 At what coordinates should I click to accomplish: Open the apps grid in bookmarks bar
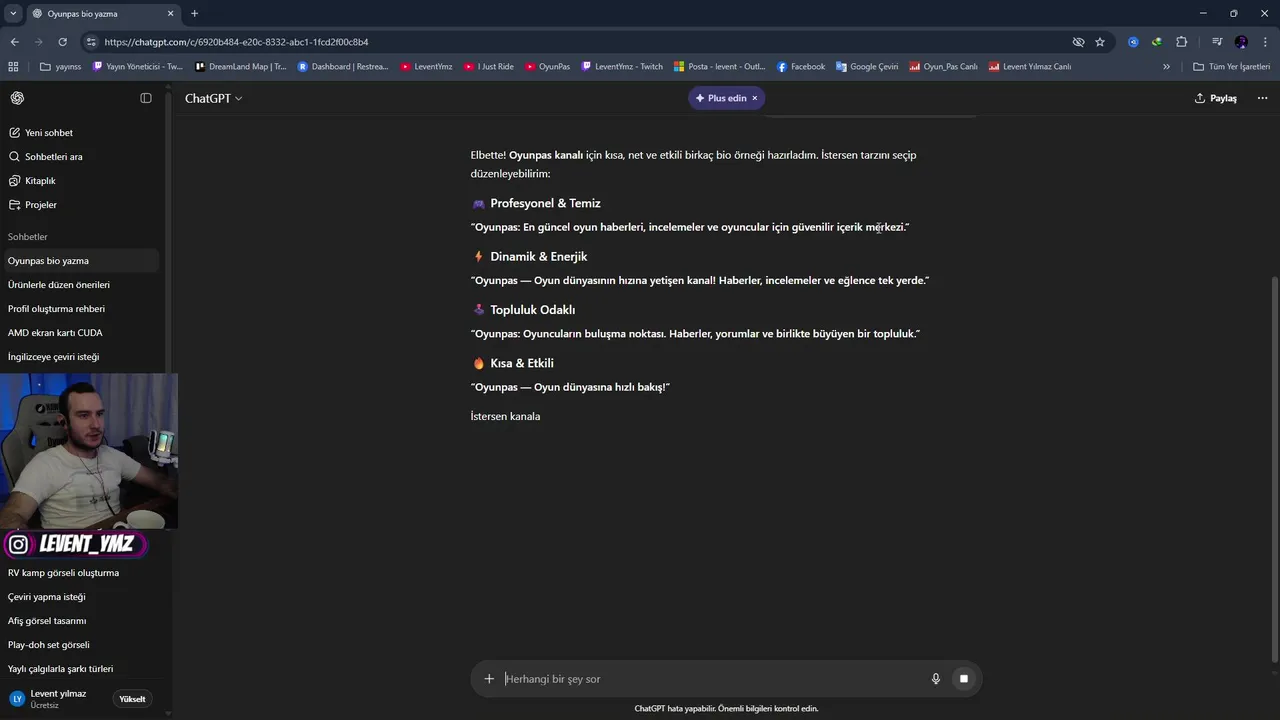[13, 67]
